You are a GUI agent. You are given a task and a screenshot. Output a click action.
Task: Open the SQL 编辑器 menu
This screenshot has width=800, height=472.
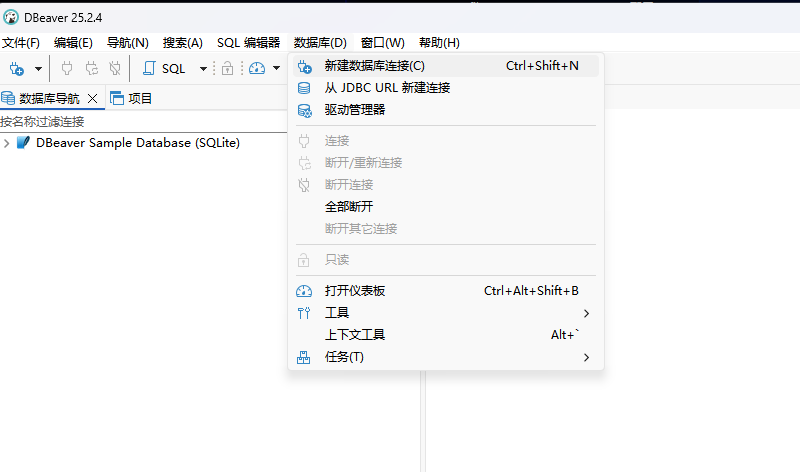(248, 43)
